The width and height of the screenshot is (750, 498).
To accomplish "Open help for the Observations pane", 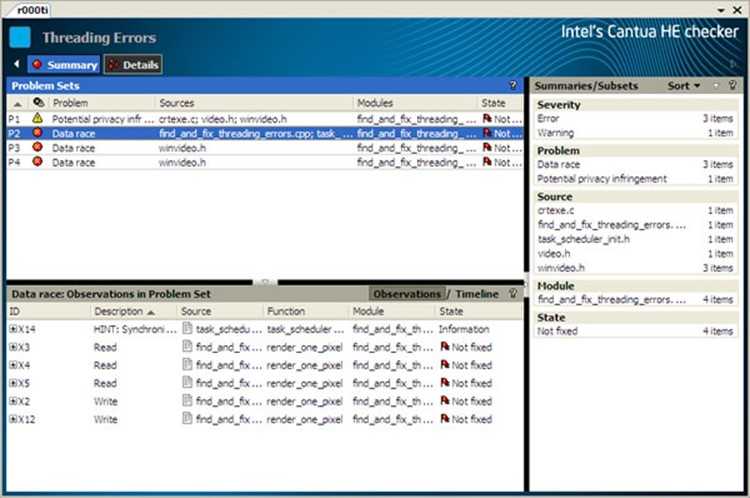I will [513, 293].
